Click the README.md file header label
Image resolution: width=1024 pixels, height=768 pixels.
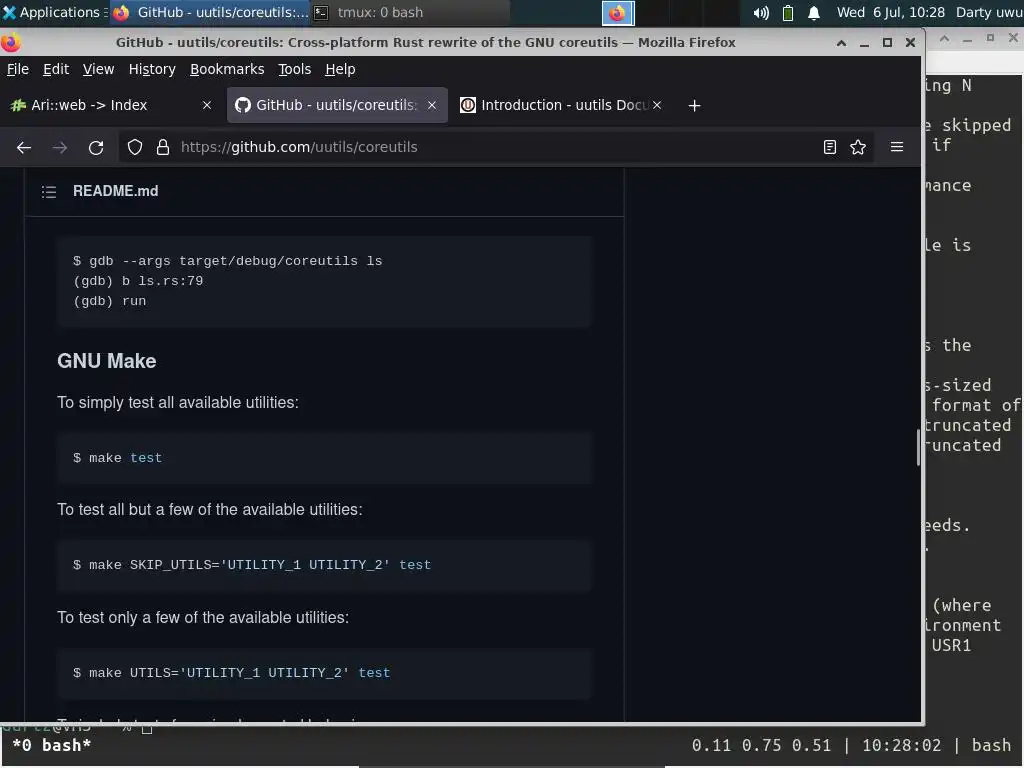pos(116,191)
